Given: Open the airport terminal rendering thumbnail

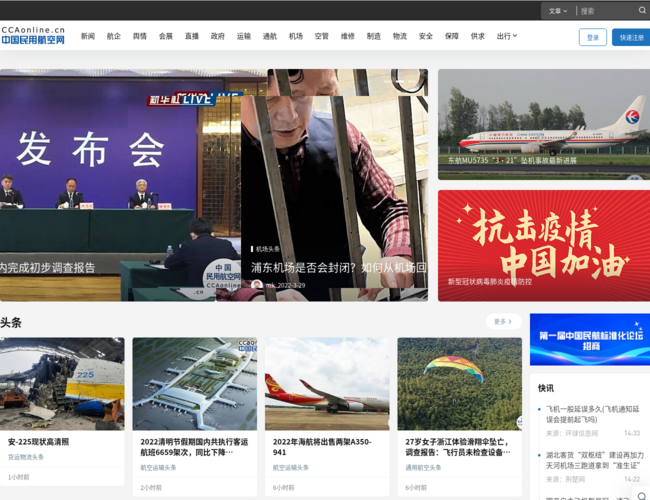Looking at the screenshot, I should click(x=194, y=383).
